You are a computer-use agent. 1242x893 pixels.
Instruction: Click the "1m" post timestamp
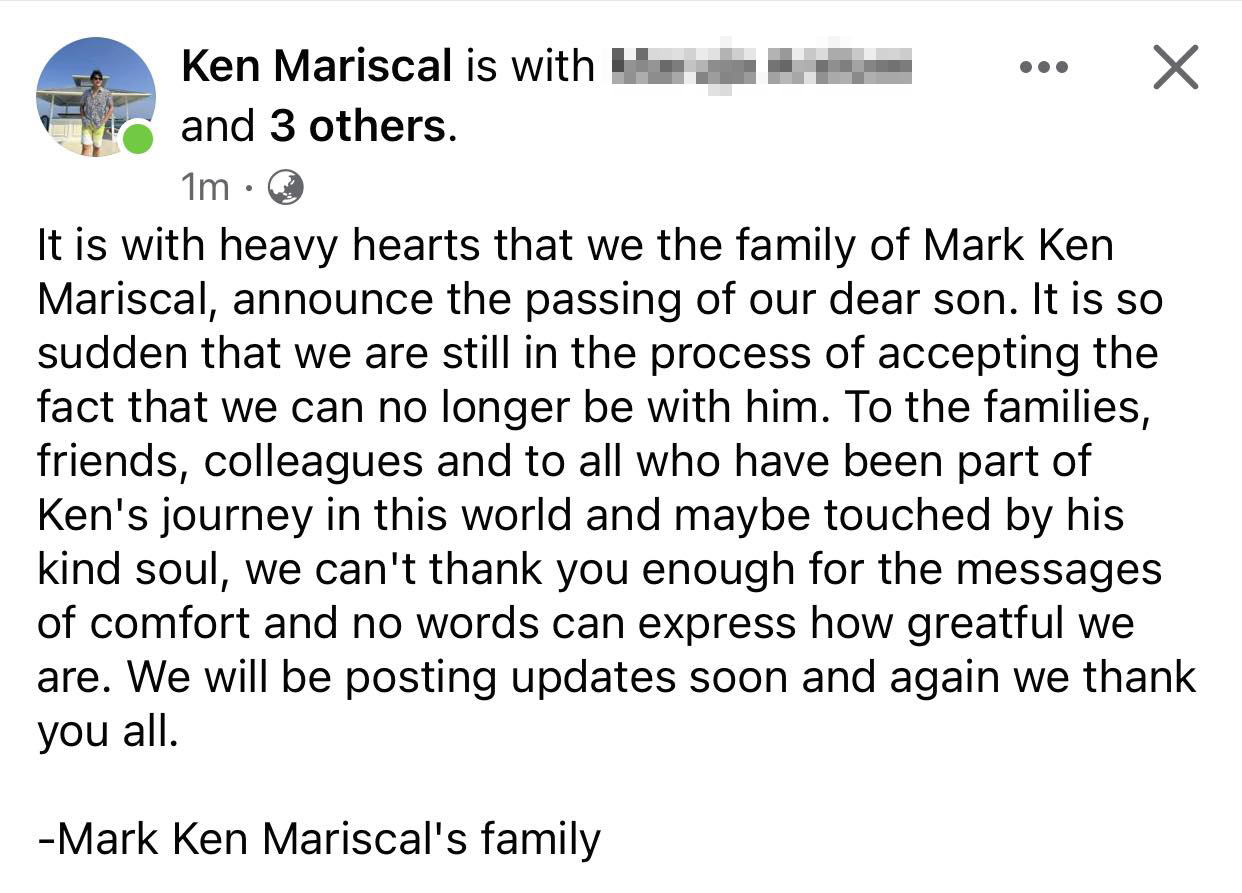click(204, 187)
